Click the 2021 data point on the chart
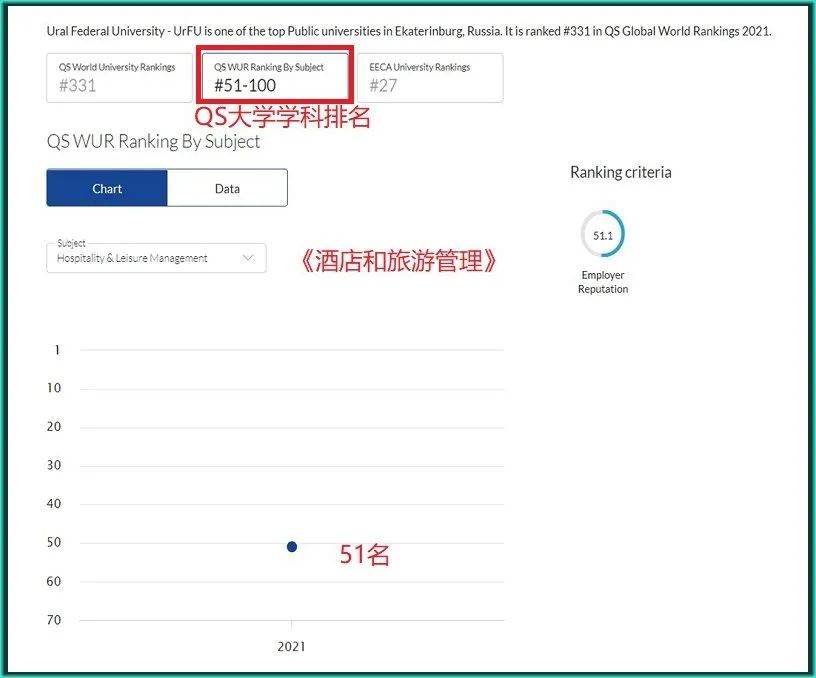Viewport: 816px width, 678px height. point(292,546)
